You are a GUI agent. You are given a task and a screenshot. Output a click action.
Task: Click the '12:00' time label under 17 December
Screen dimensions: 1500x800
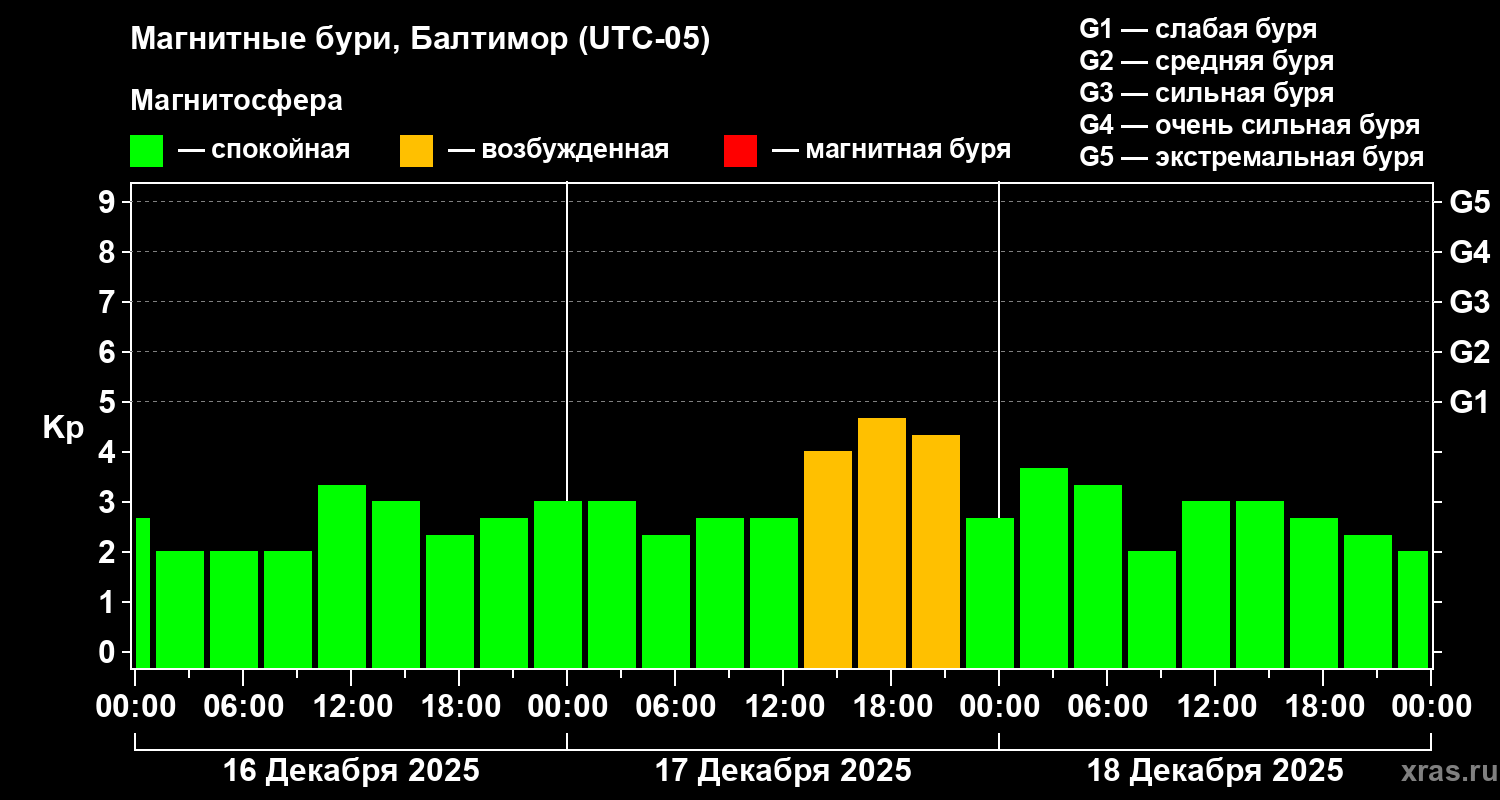pyautogui.click(x=783, y=707)
